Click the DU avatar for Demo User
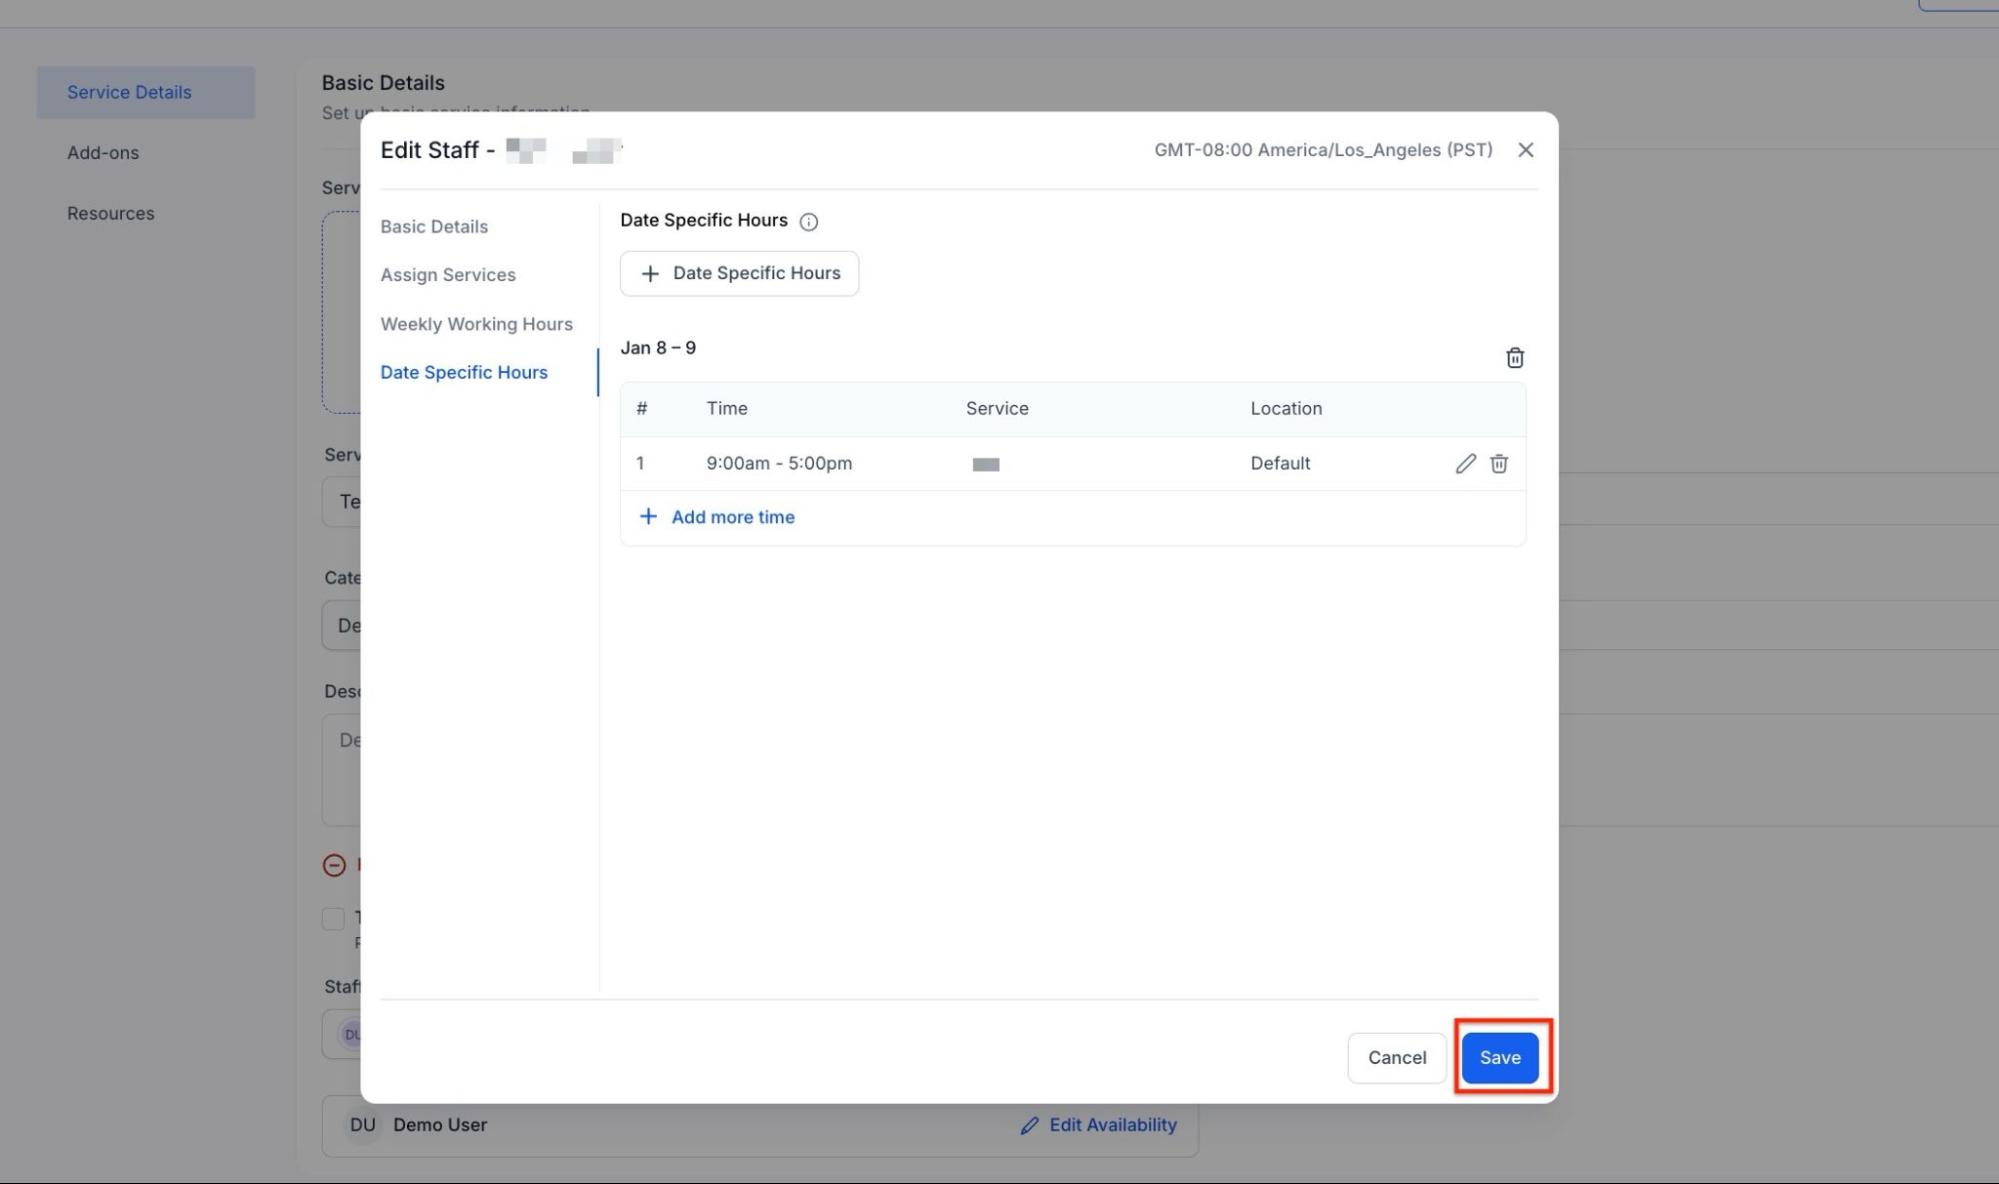The height and width of the screenshot is (1184, 1999). point(362,1125)
